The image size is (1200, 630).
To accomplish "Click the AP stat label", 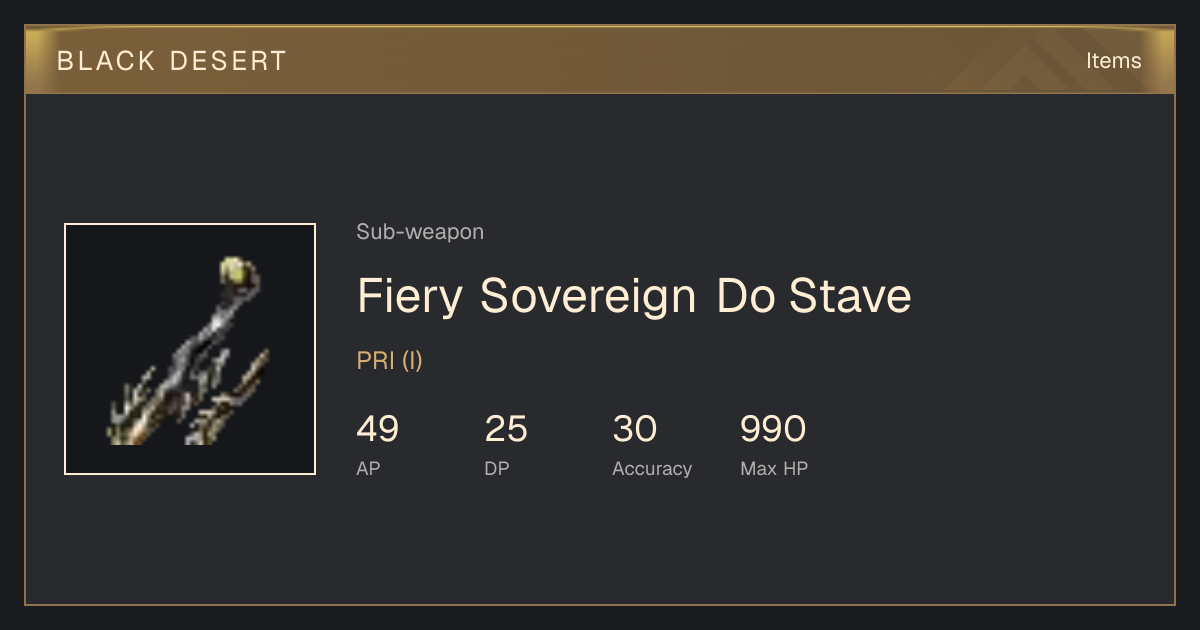I will (368, 468).
